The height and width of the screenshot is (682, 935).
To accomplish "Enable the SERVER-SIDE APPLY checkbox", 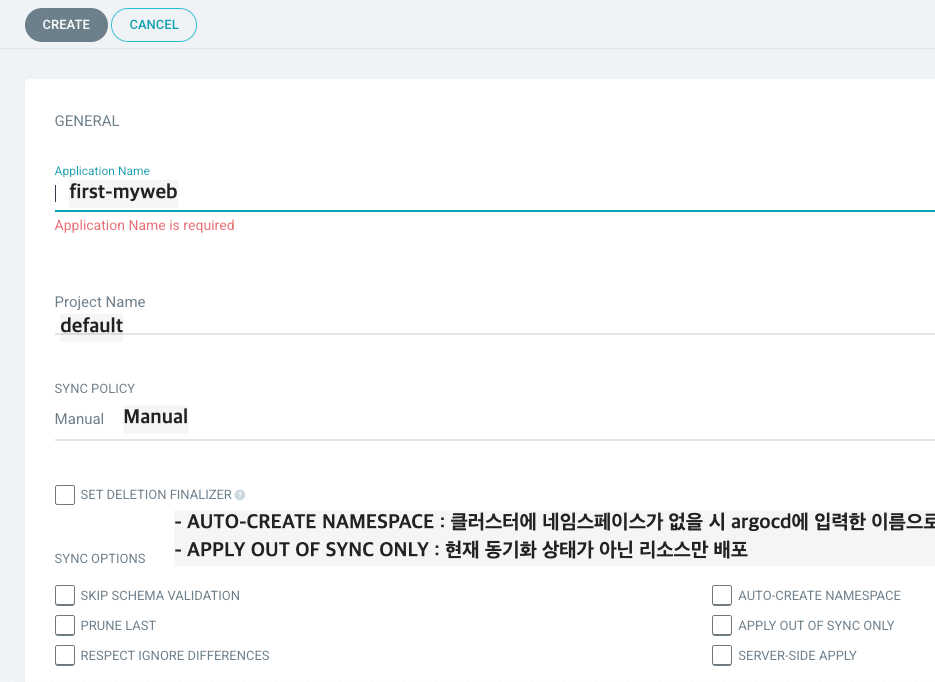I will (x=722, y=655).
